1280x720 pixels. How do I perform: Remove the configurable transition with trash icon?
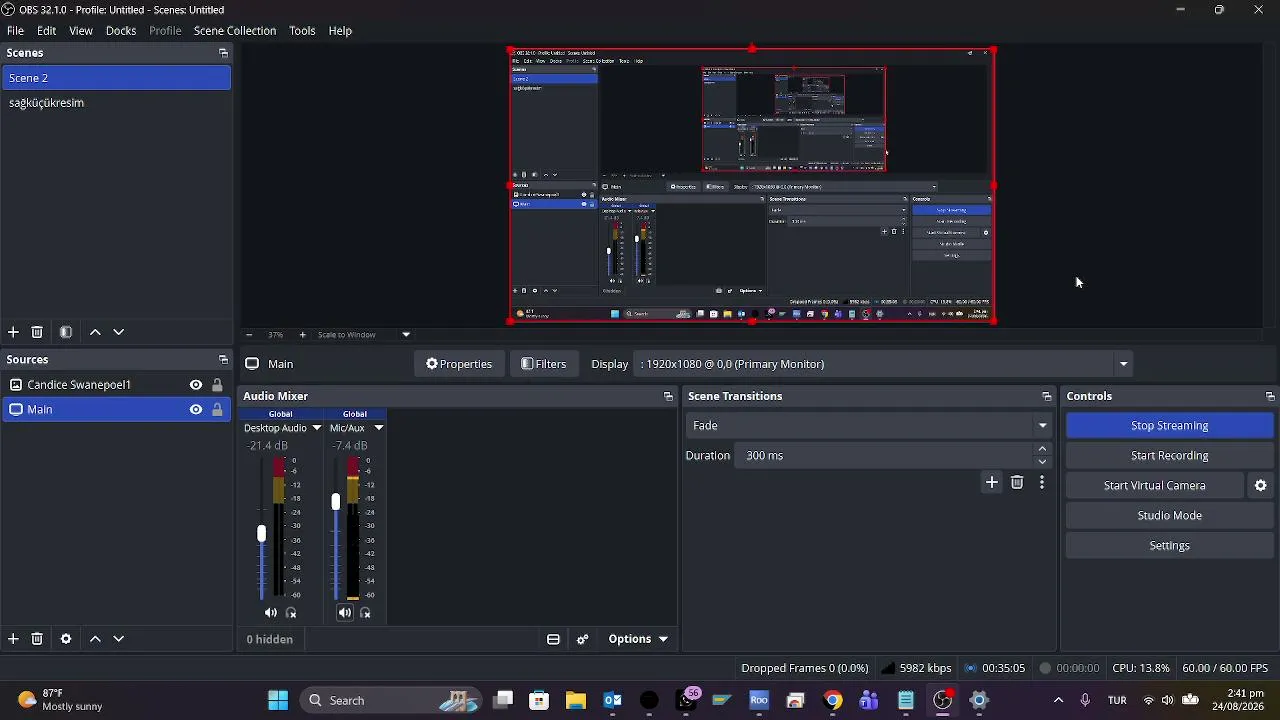(x=1017, y=483)
